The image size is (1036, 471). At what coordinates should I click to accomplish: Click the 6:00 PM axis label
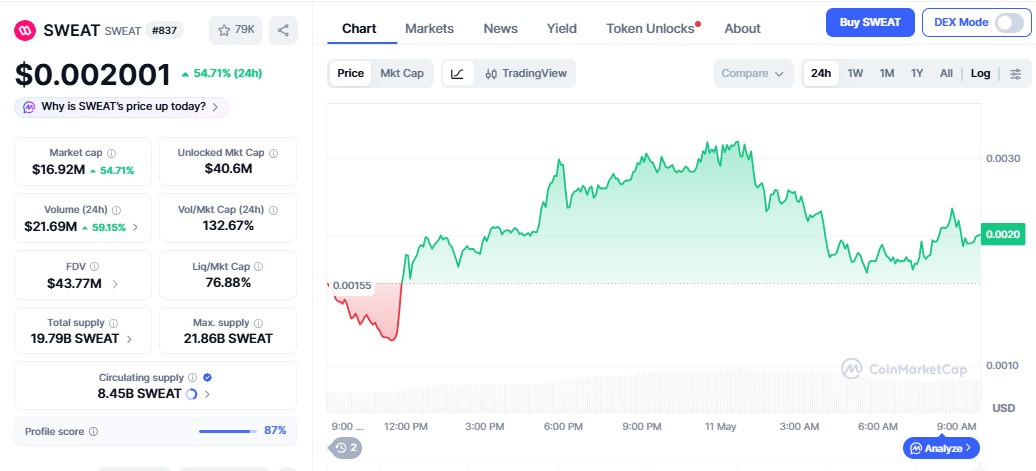point(563,427)
